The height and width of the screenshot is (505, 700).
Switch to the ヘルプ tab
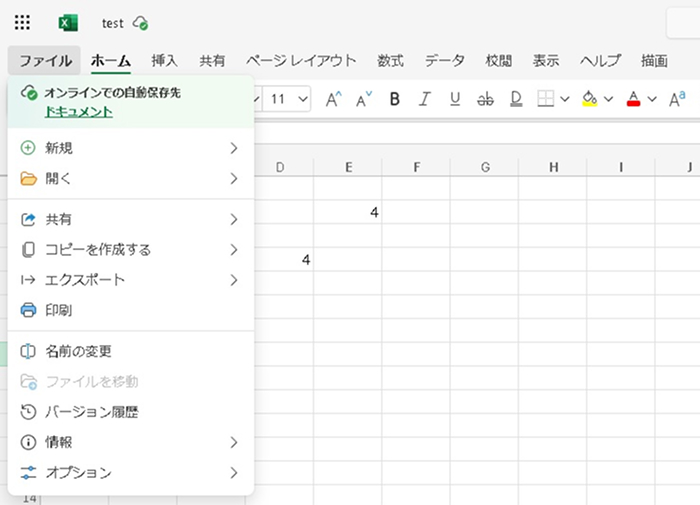600,60
